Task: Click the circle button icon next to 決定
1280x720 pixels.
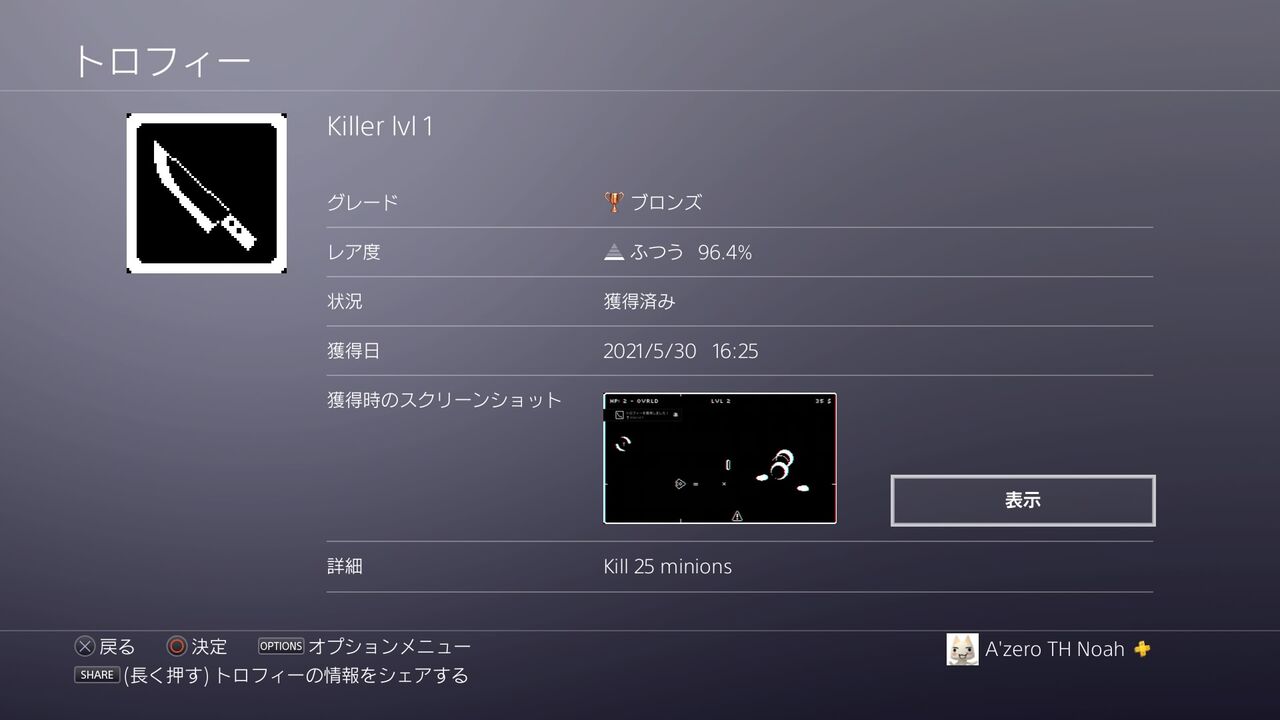Action: (x=177, y=647)
